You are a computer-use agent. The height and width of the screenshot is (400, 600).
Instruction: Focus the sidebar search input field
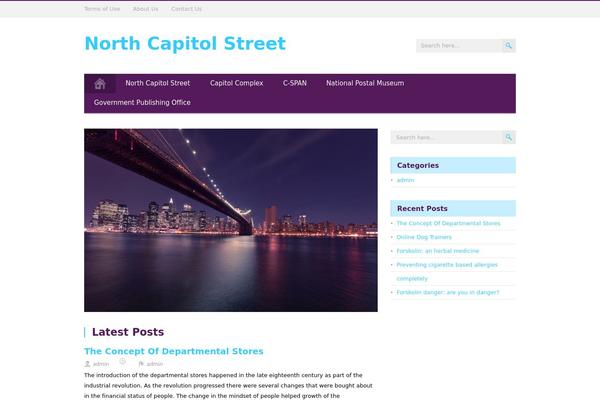[x=447, y=137]
